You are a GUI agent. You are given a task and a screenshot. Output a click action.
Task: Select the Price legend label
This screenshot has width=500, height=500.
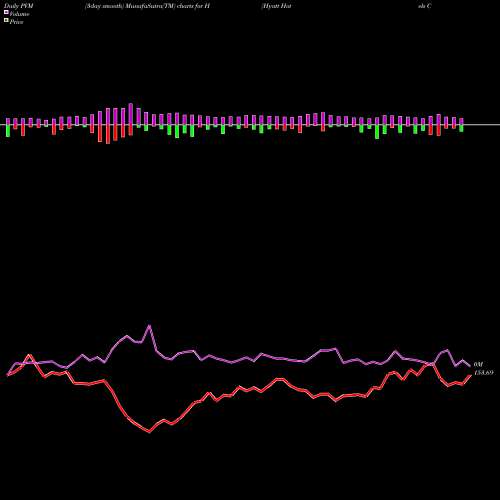click(16, 22)
